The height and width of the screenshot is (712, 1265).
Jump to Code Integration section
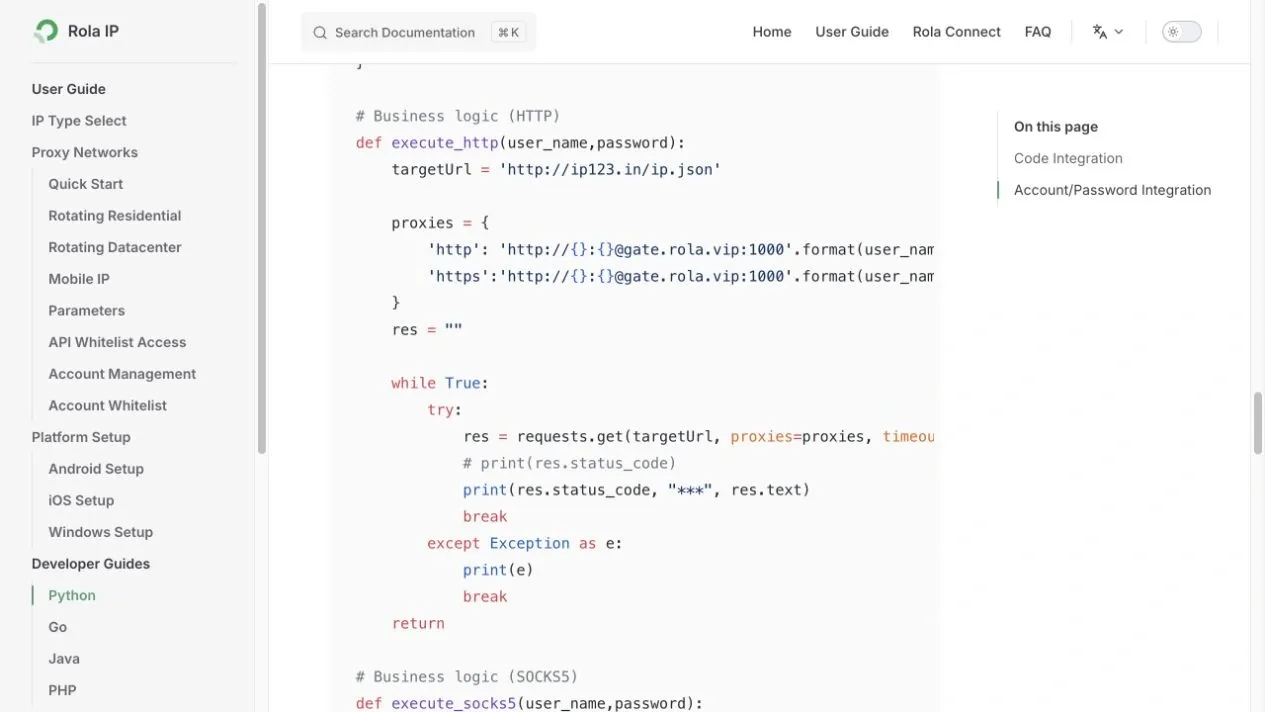pos(1068,158)
